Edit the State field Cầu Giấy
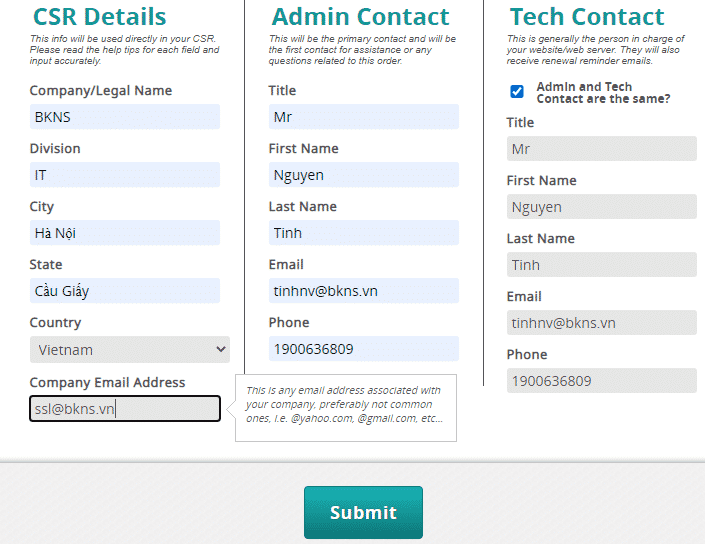Screen dimensions: 705x544 click(x=125, y=291)
